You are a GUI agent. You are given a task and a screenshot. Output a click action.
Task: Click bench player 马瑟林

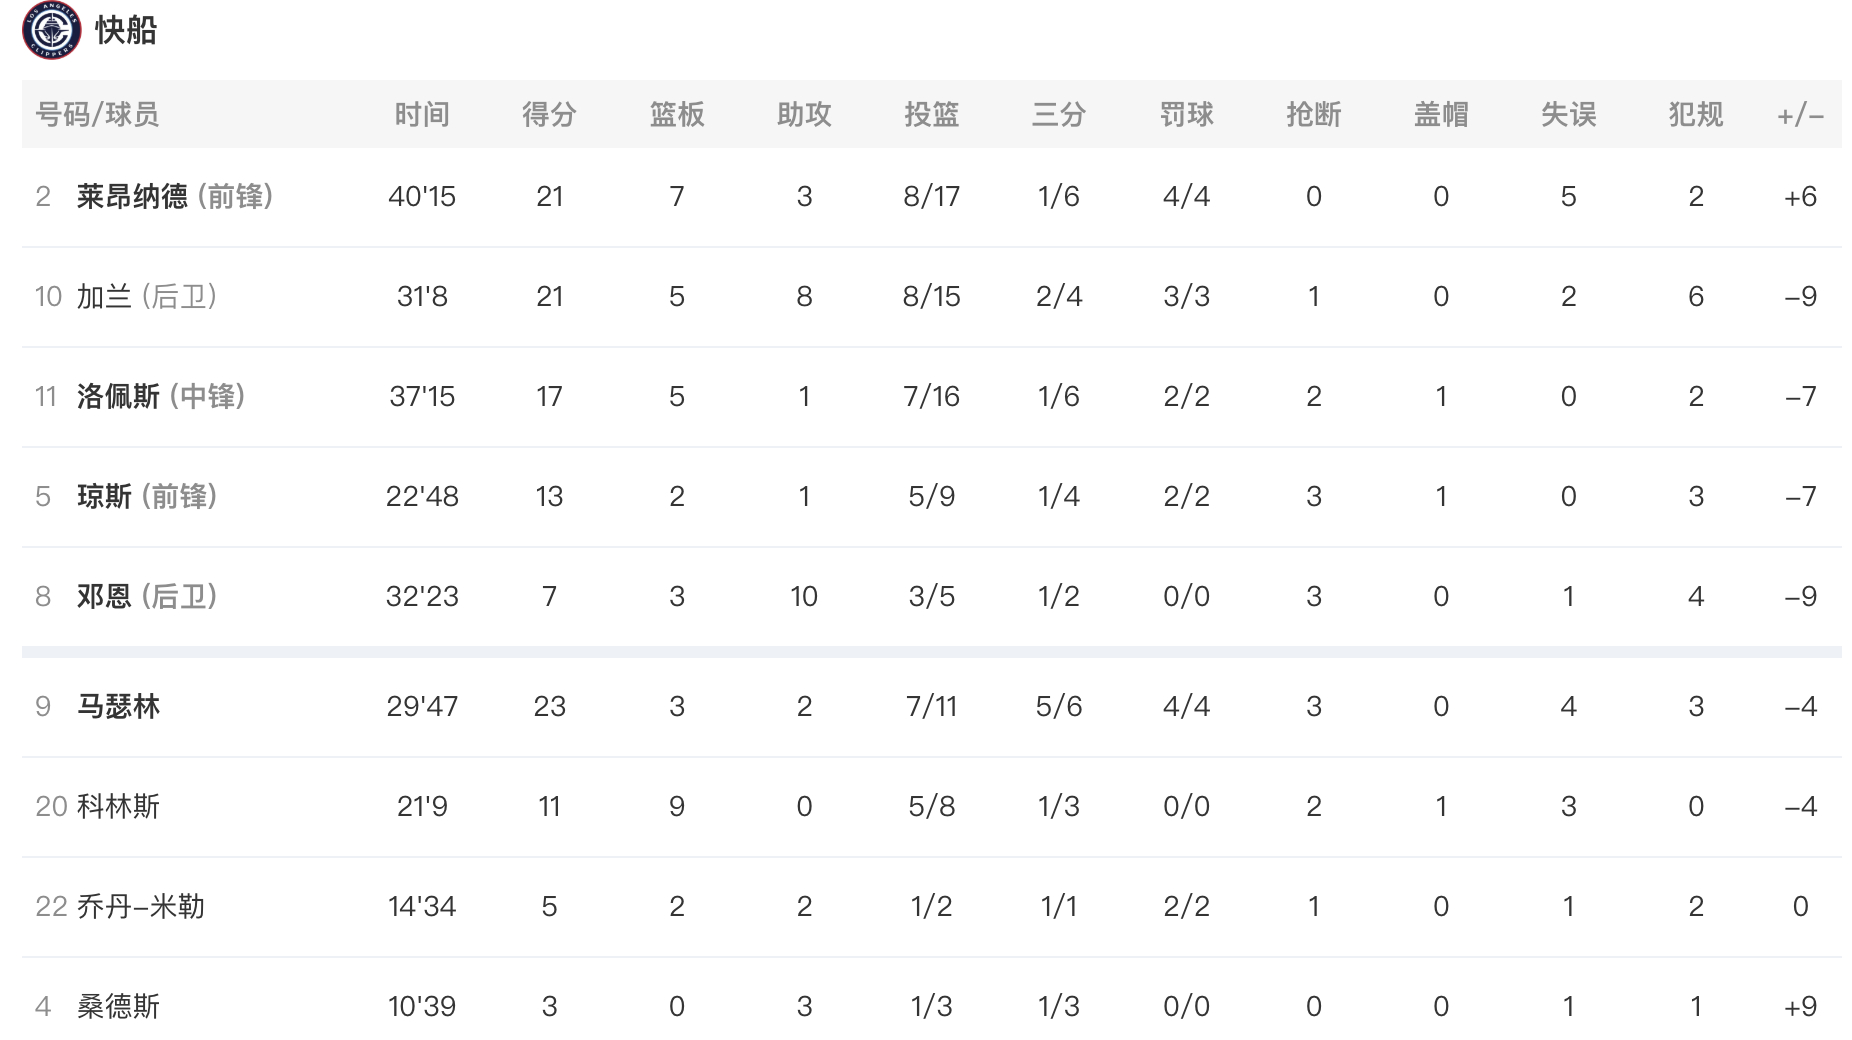tap(118, 706)
